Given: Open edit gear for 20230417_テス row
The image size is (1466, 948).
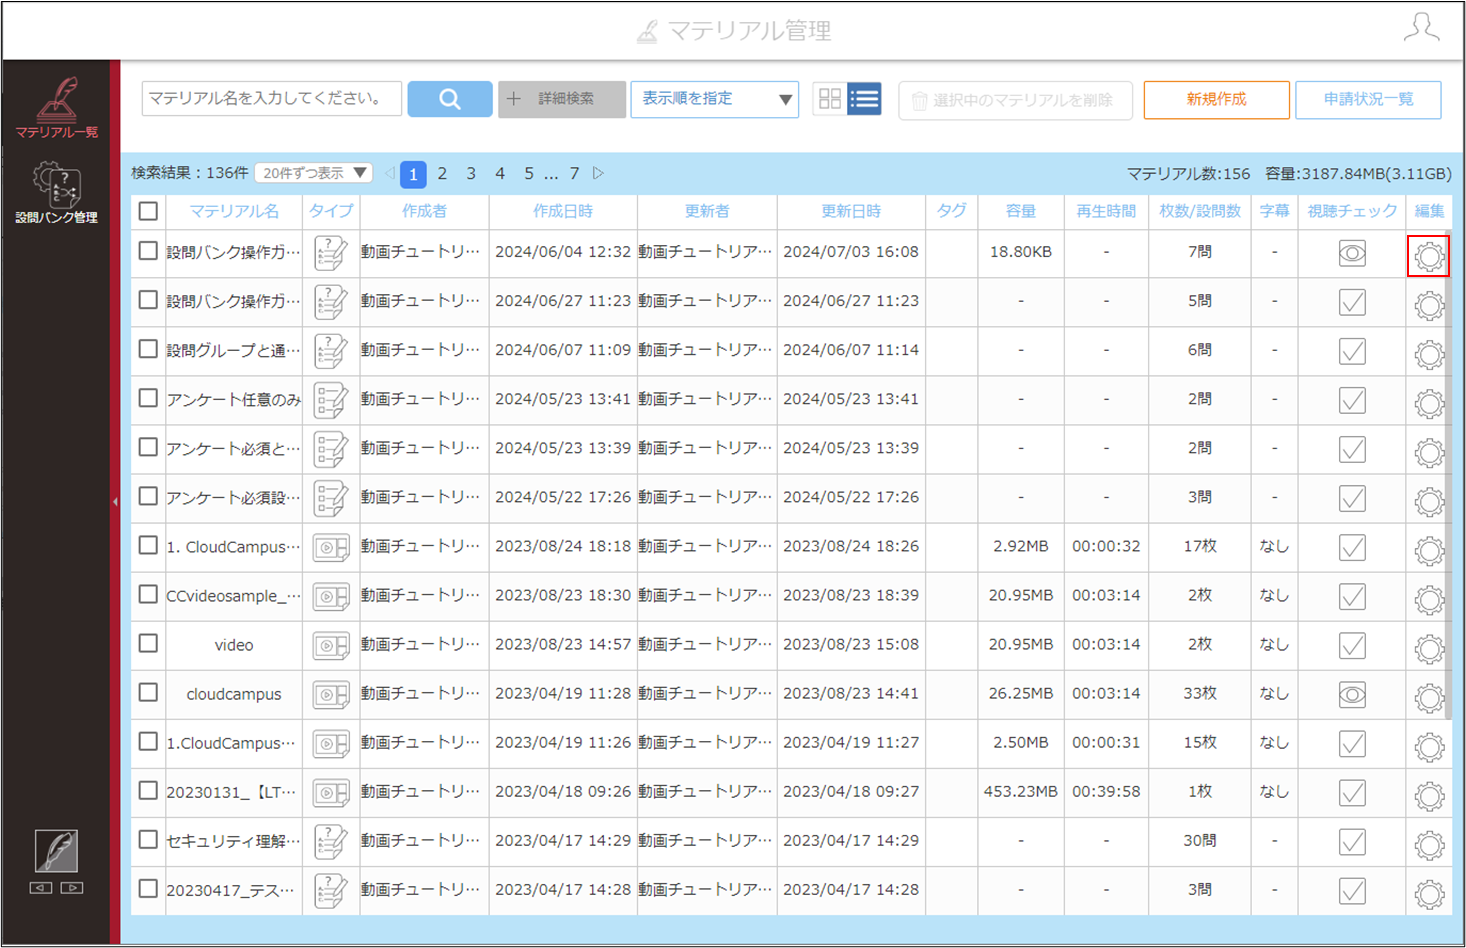Looking at the screenshot, I should (1429, 894).
